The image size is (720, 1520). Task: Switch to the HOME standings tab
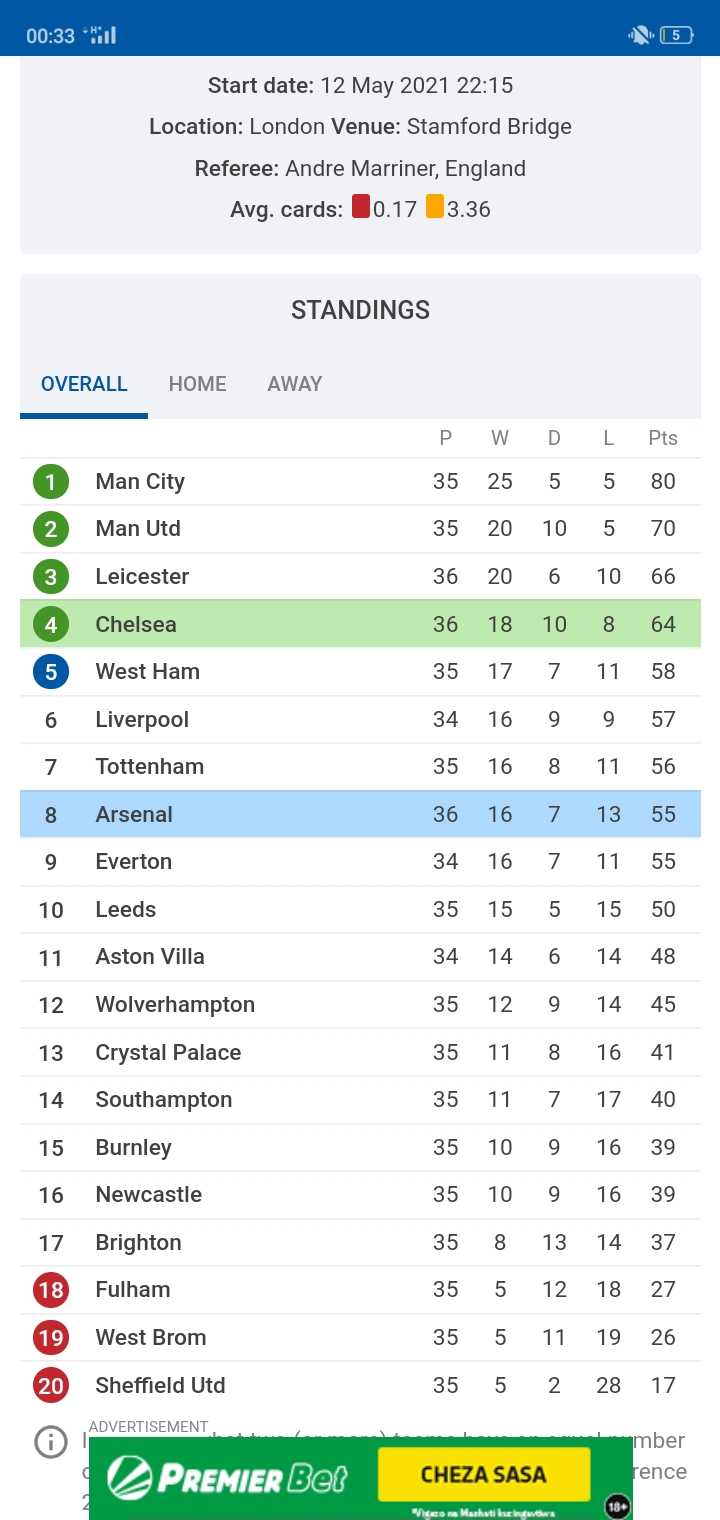[197, 384]
